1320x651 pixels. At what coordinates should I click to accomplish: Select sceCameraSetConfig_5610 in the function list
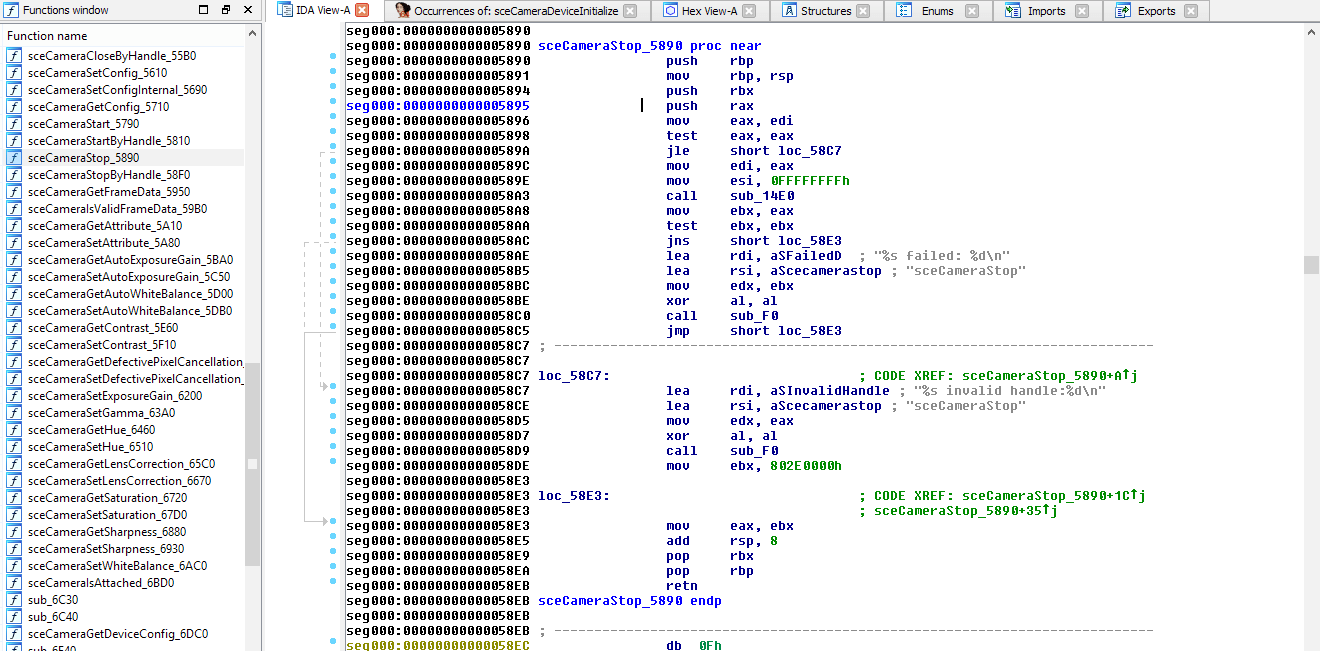pyautogui.click(x=98, y=73)
